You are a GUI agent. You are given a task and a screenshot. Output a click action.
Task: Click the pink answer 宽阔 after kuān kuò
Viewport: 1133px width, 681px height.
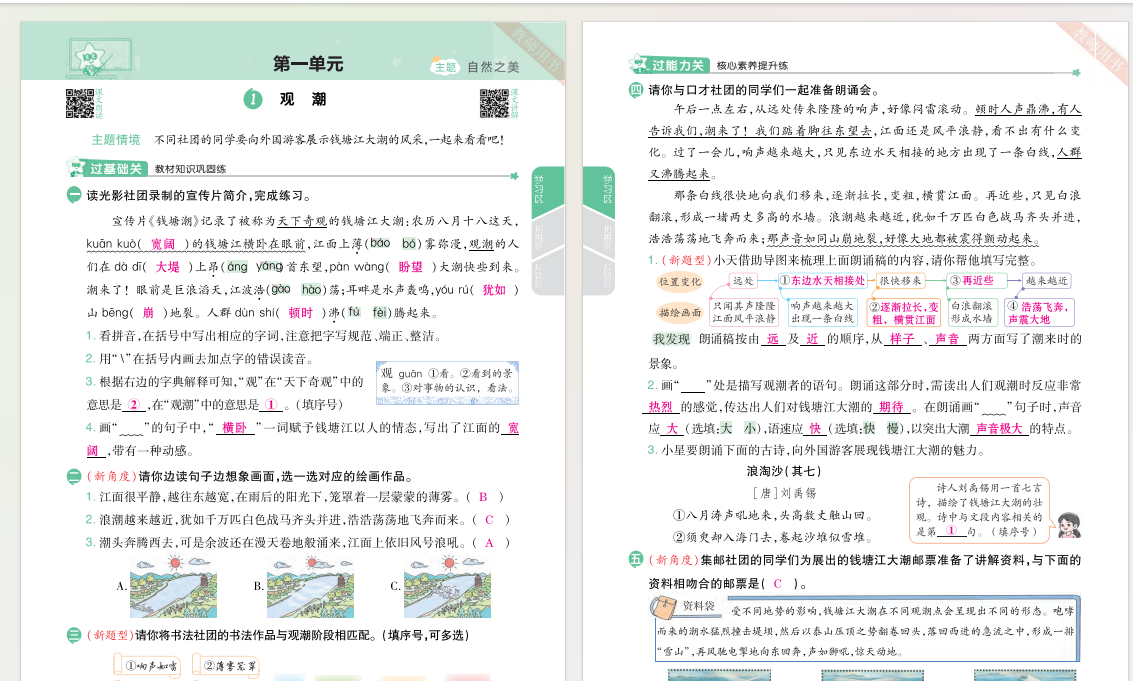(x=163, y=244)
